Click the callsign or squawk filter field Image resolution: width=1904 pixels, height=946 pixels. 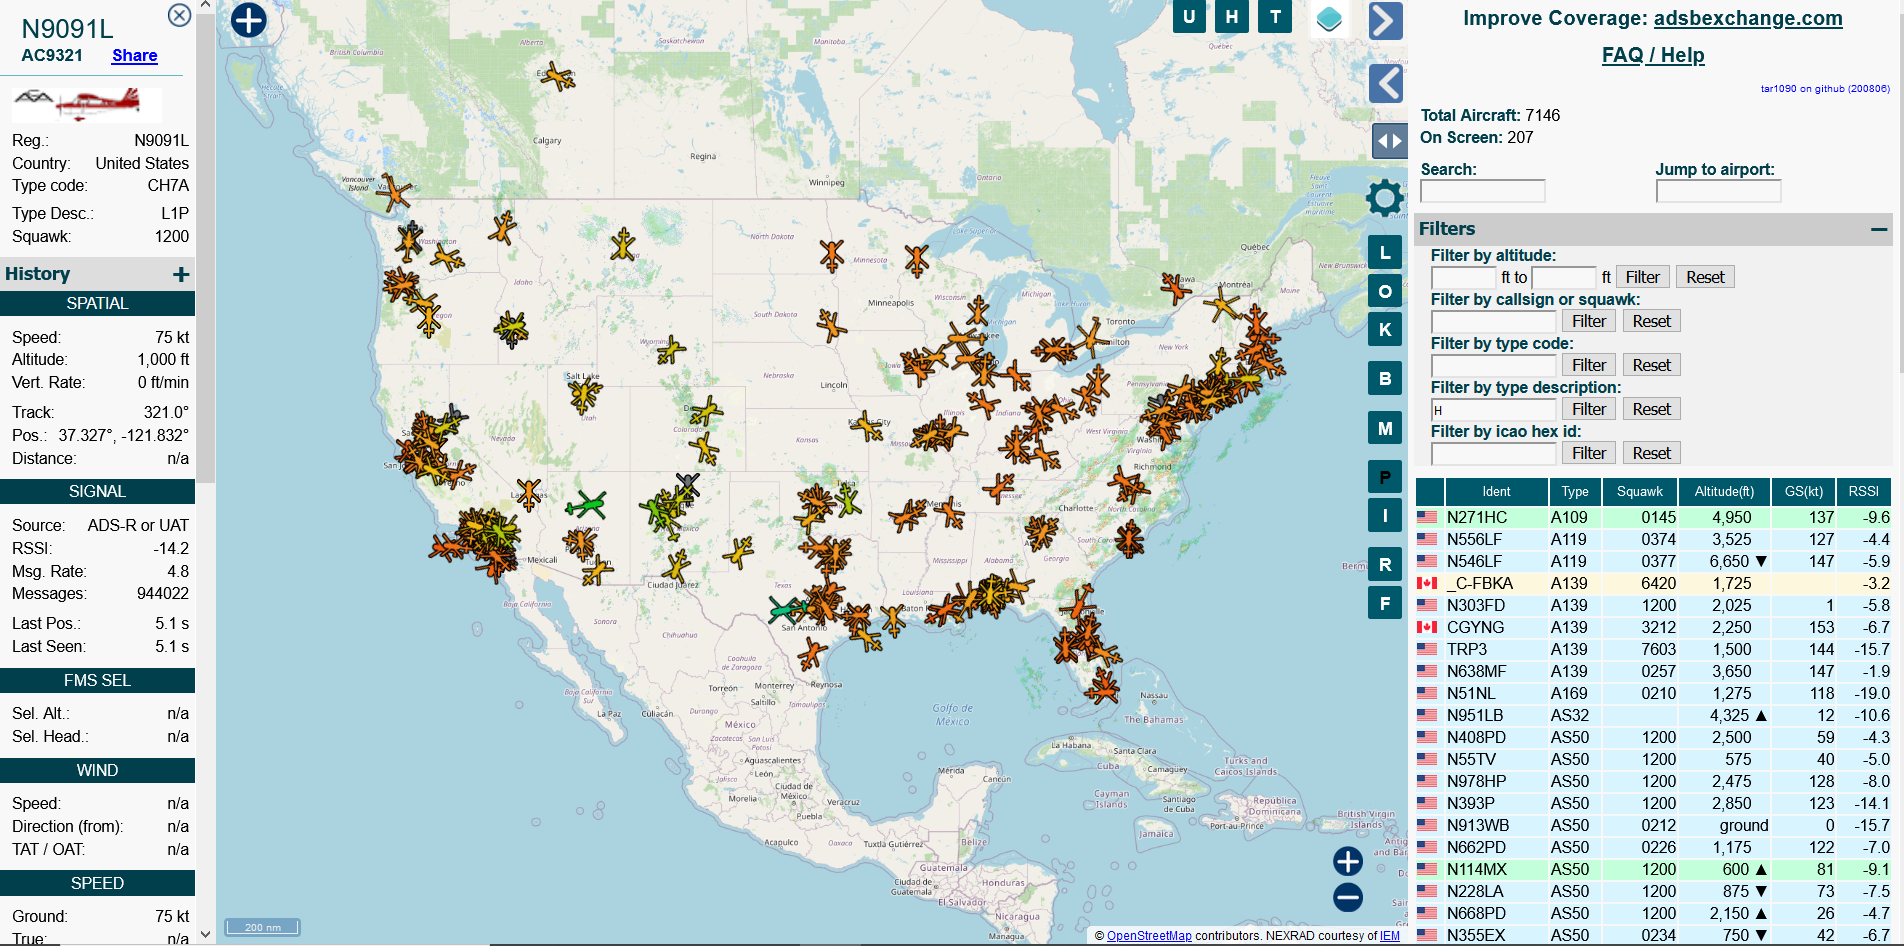pyautogui.click(x=1494, y=321)
